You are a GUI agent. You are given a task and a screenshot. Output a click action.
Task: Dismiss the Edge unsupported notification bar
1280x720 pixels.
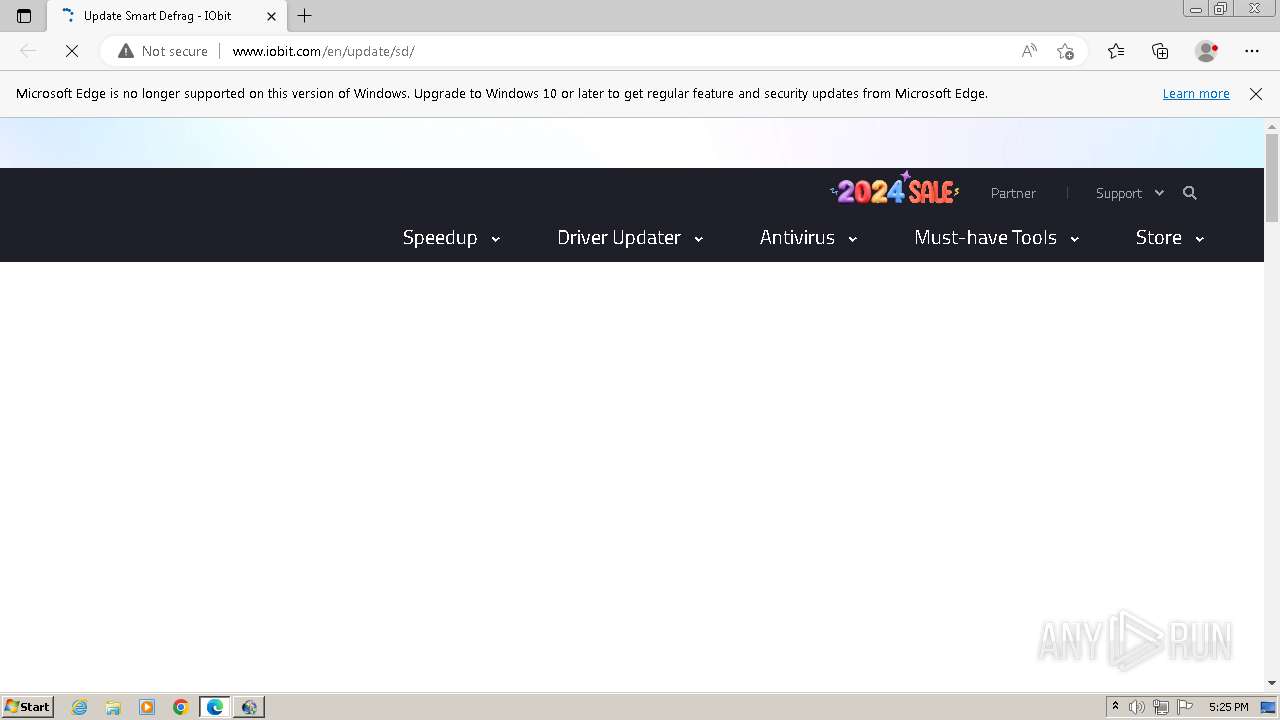tap(1256, 93)
